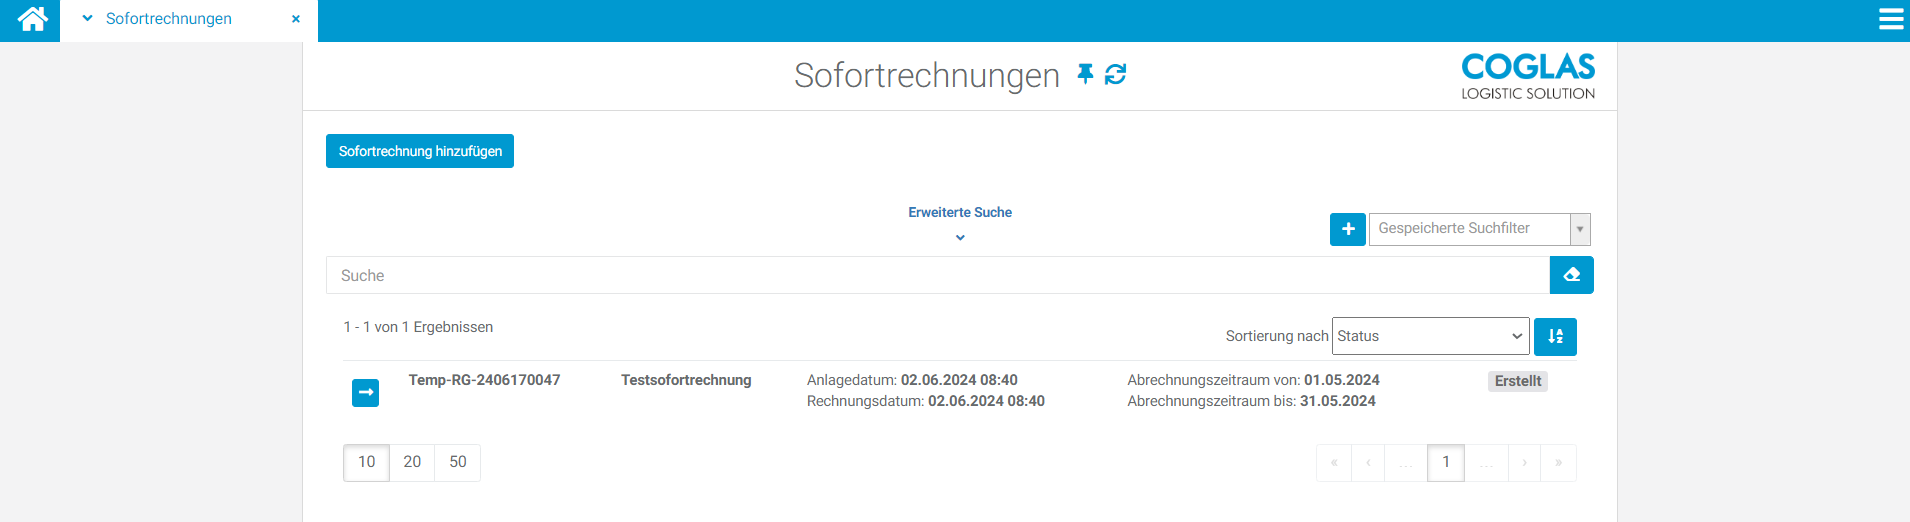This screenshot has height=522, width=1910.
Task: Open the Sortierung nach Status dropdown
Action: [x=1430, y=336]
